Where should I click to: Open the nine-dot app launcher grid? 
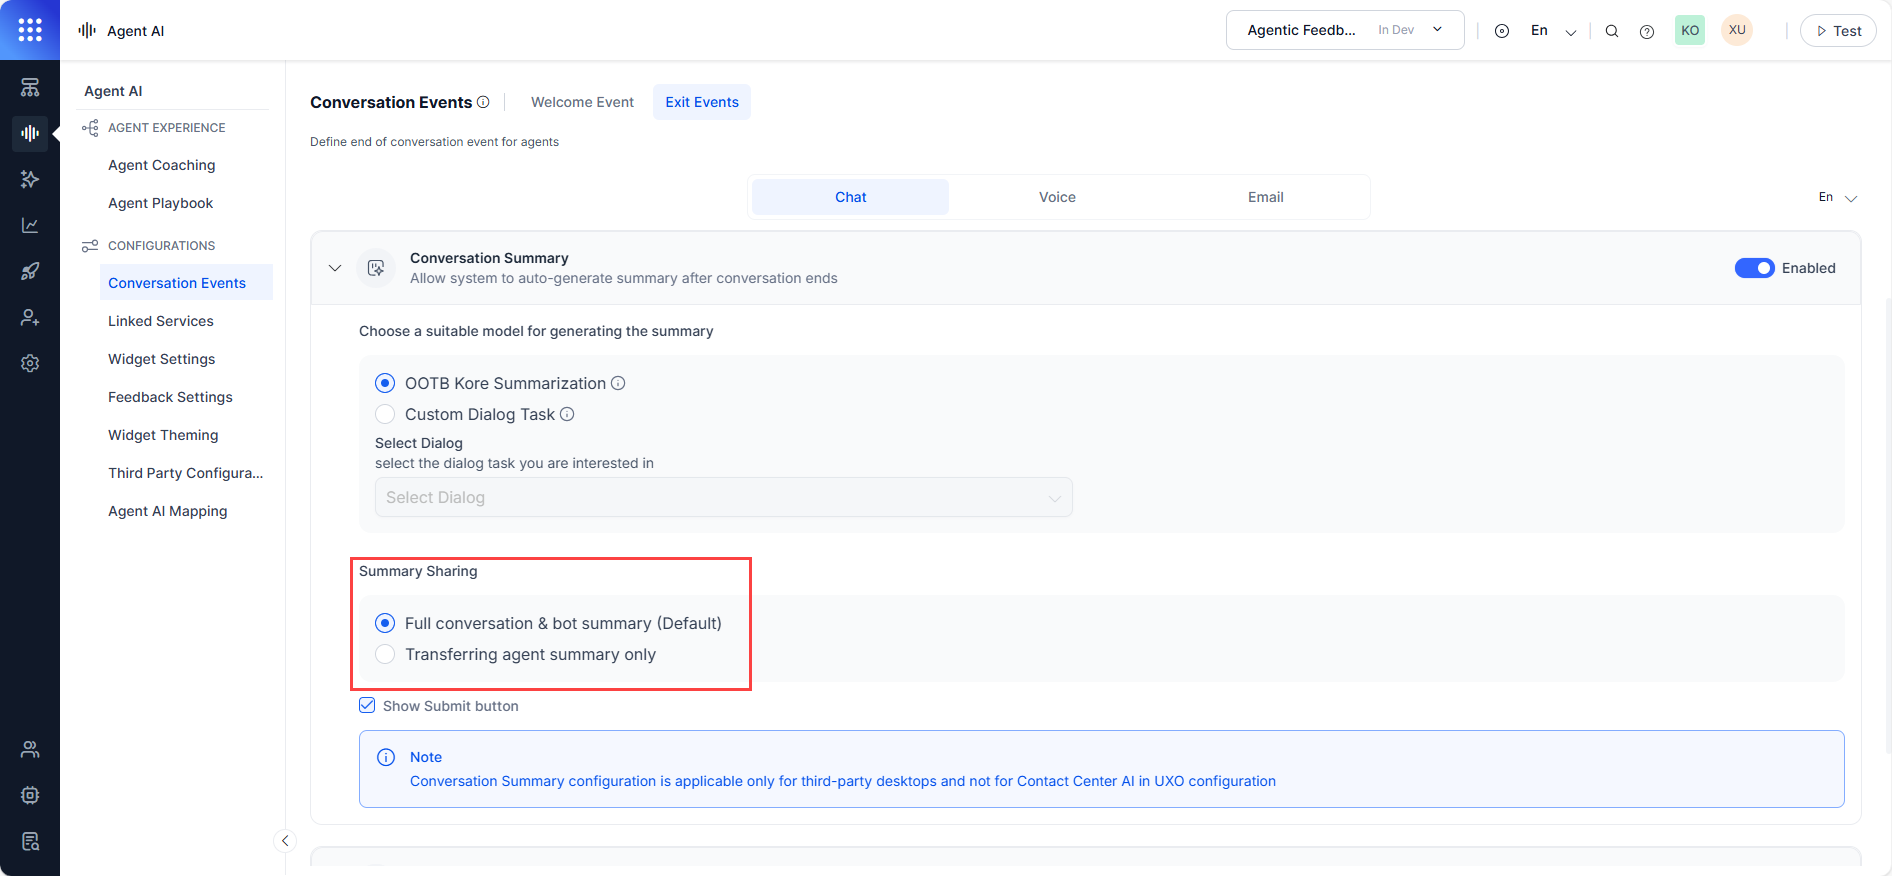[x=30, y=30]
